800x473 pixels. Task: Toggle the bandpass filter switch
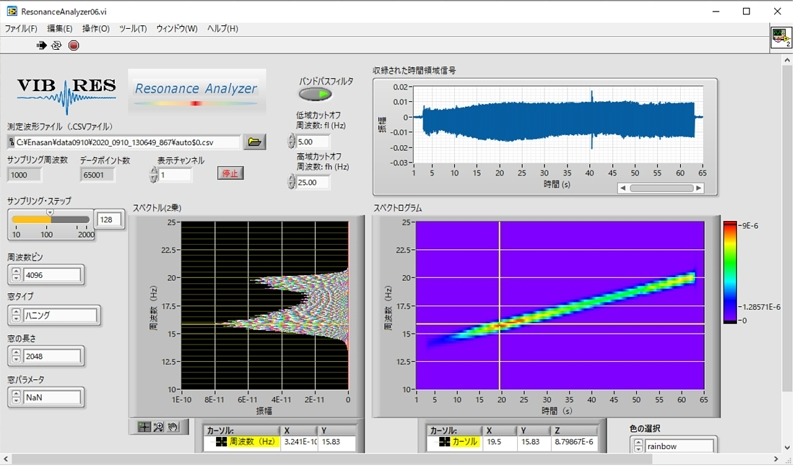(315, 94)
